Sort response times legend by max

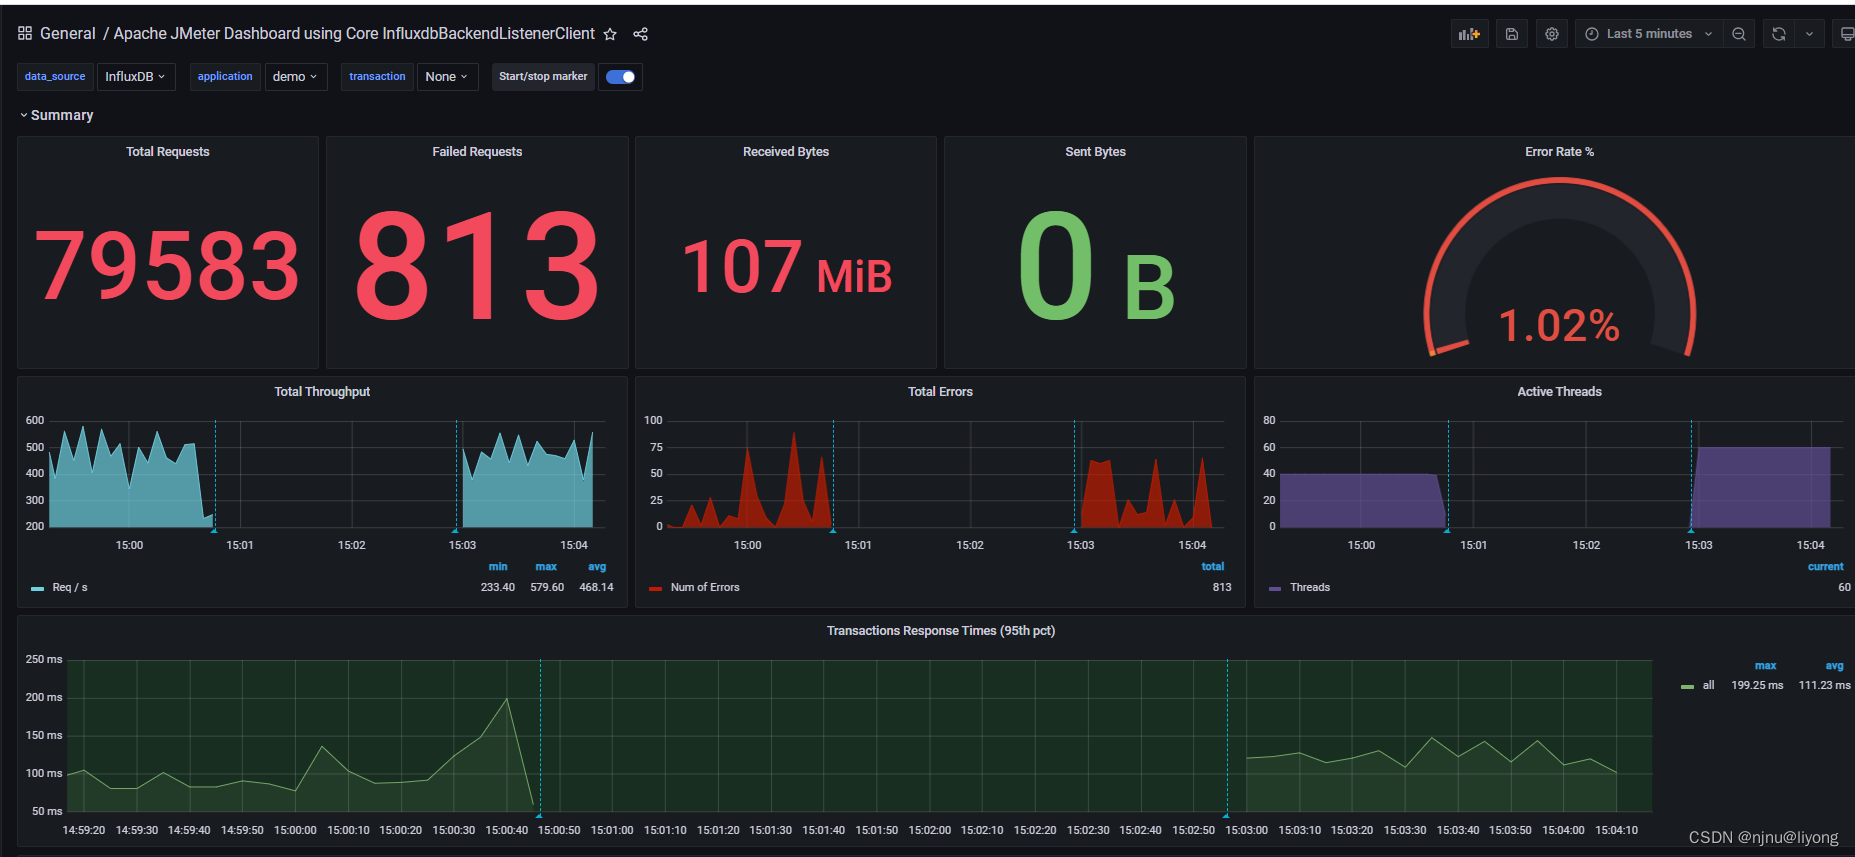click(x=1766, y=666)
